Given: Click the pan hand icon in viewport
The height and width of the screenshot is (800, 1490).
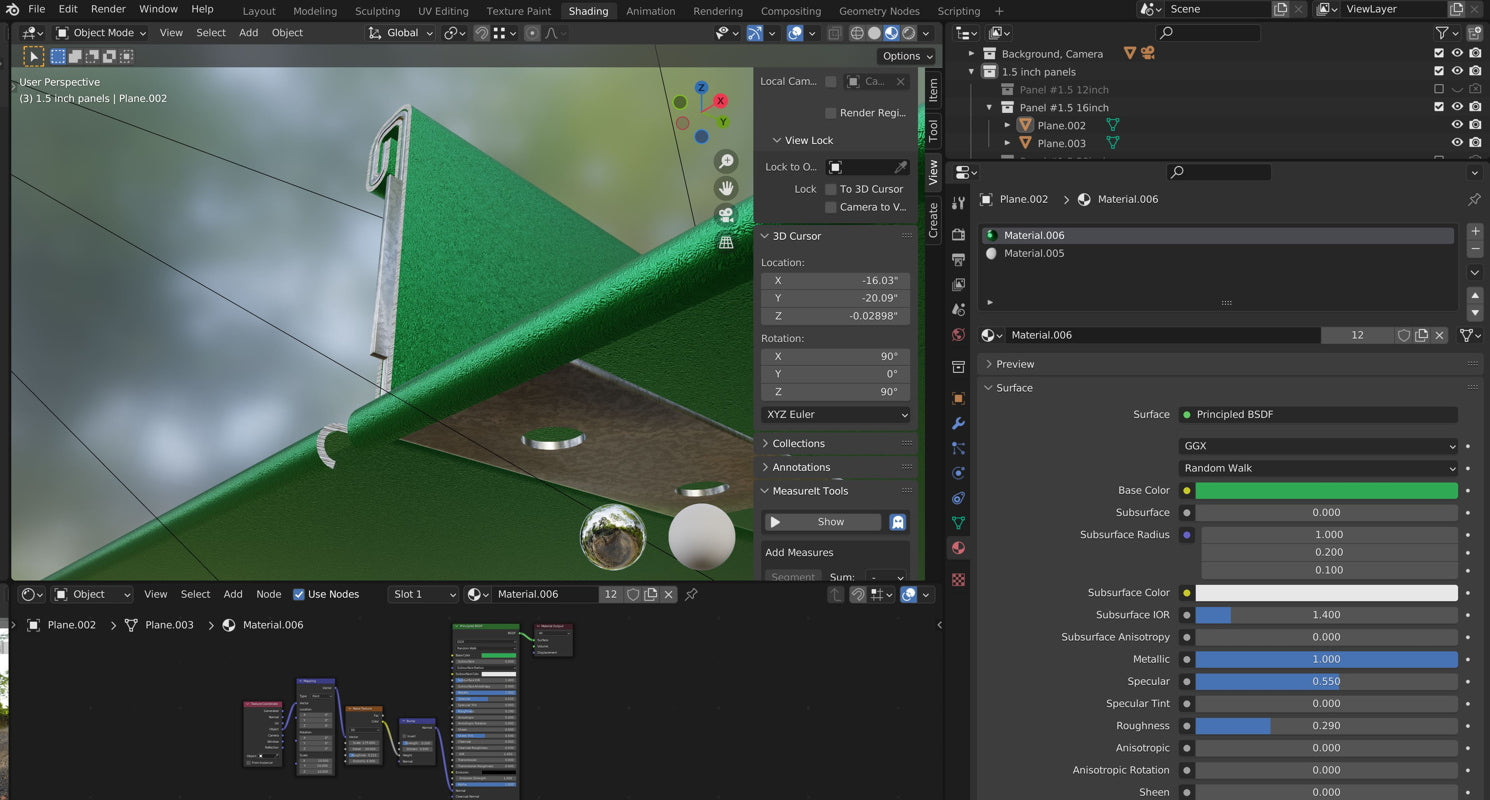Looking at the screenshot, I should 726,188.
